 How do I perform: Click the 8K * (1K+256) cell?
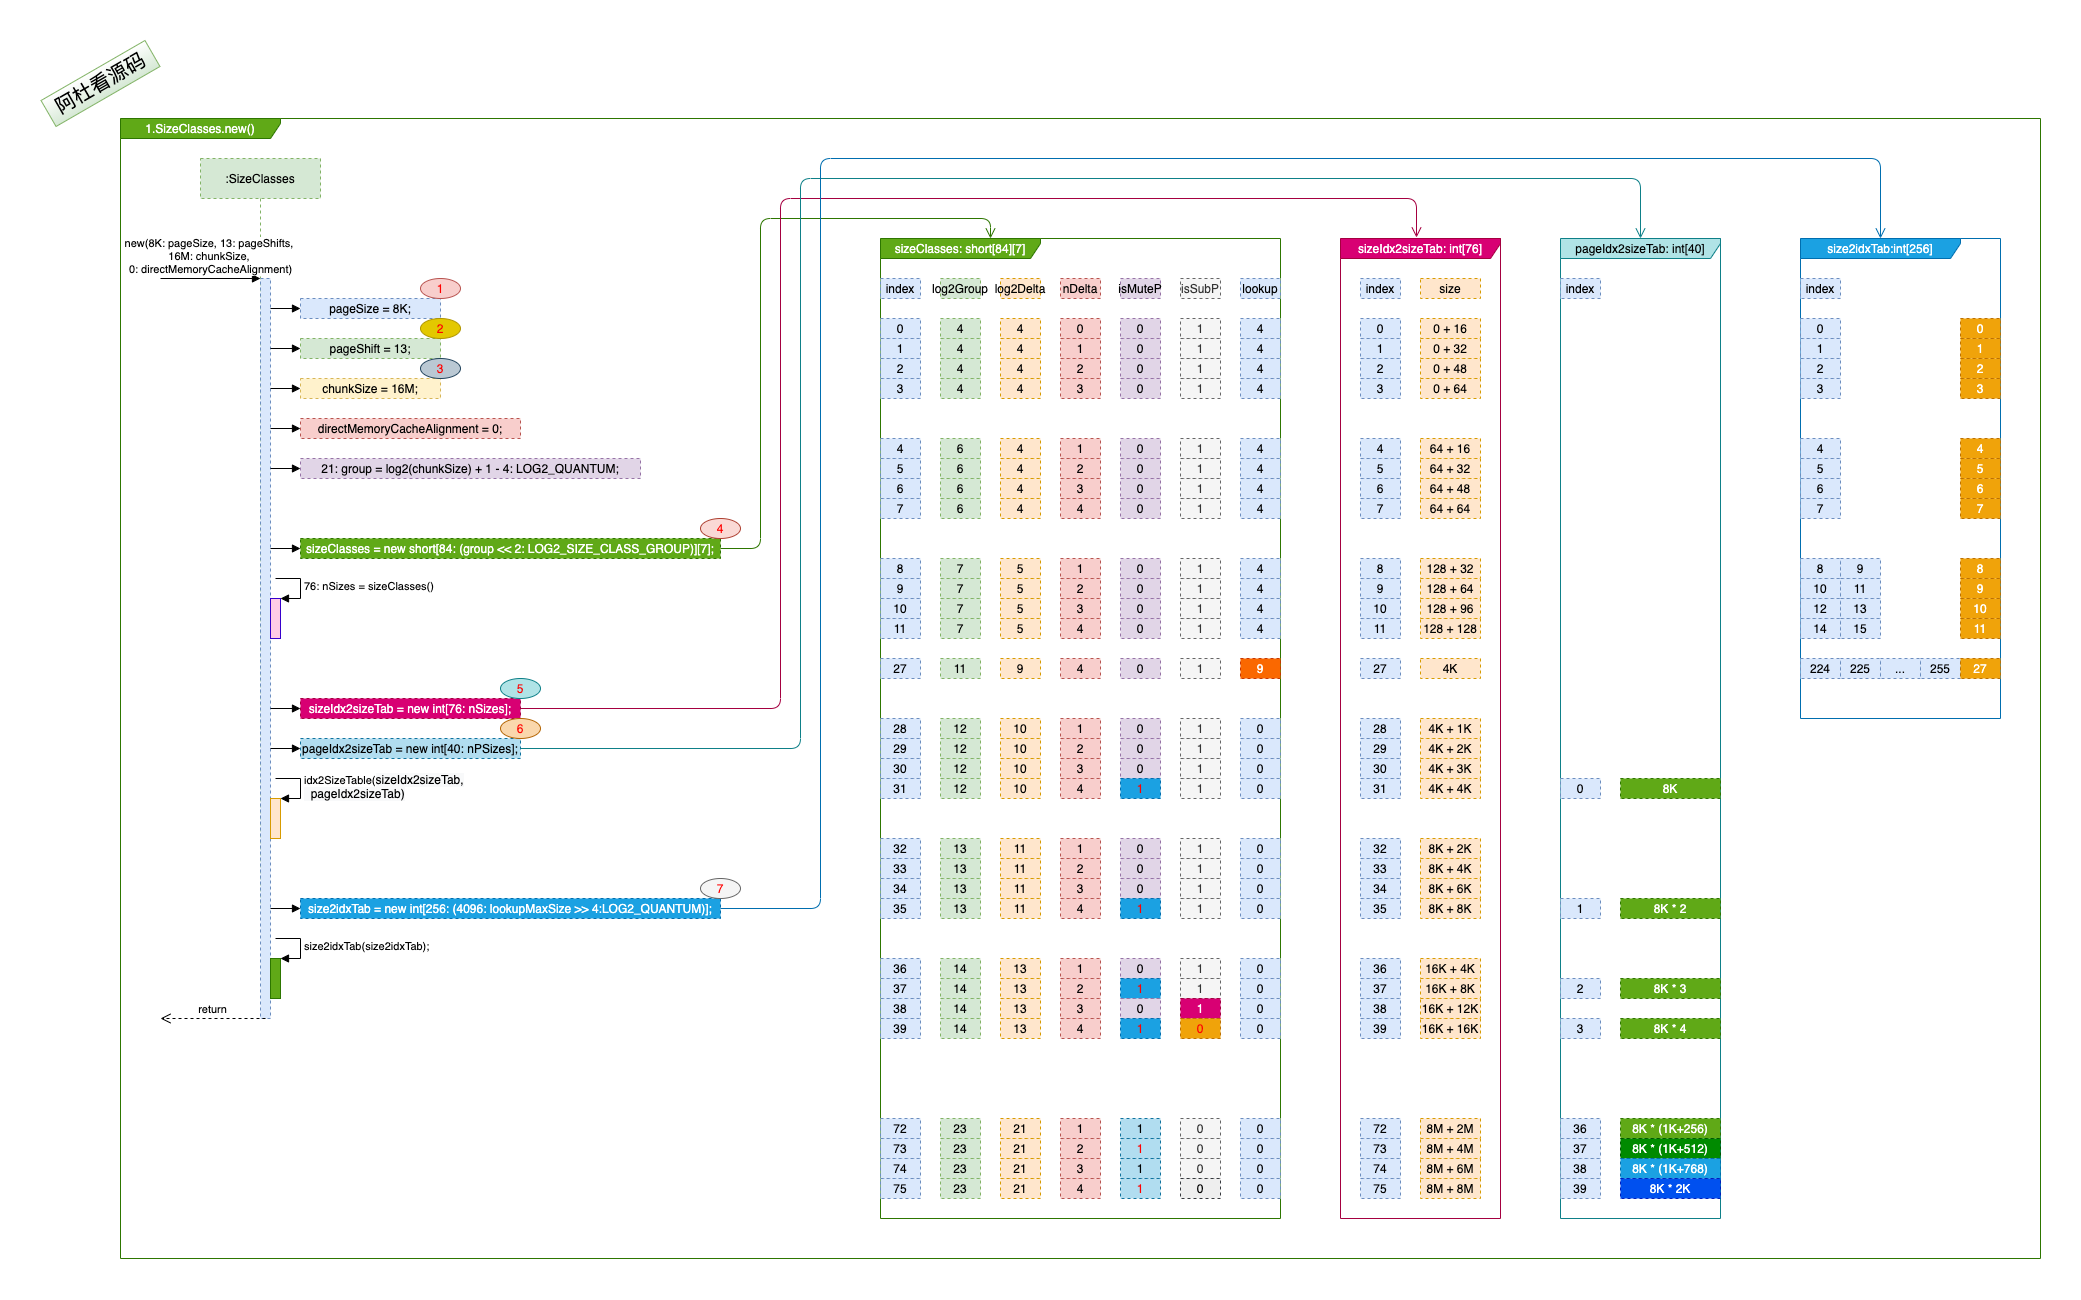point(1670,1129)
